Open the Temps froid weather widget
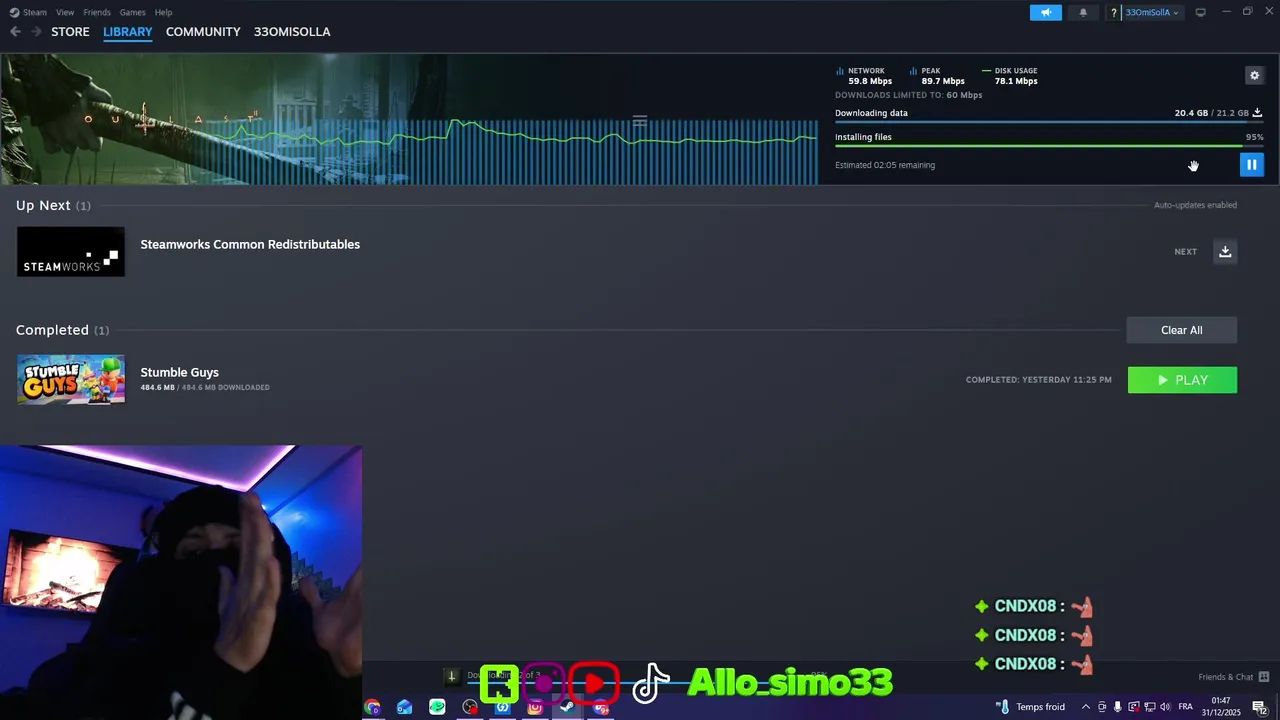The height and width of the screenshot is (720, 1280). 1030,707
